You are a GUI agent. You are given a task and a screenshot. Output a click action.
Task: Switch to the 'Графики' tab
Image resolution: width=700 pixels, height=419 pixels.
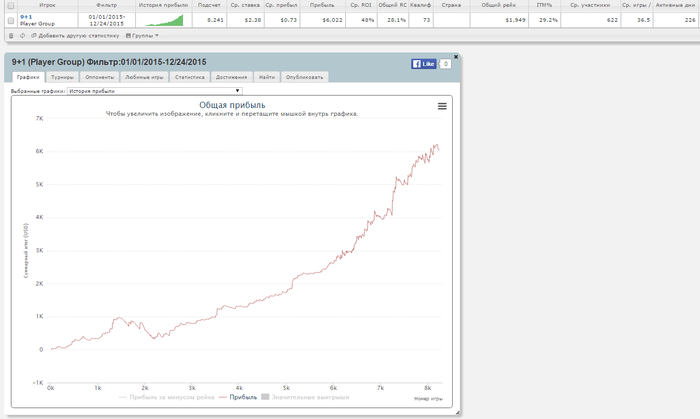click(28, 77)
